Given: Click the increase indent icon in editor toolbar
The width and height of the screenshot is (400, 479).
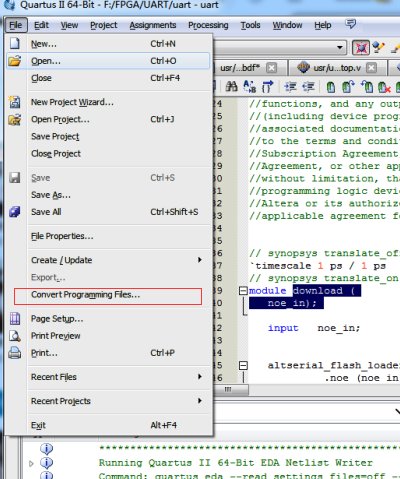Looking at the screenshot, I should (x=290, y=87).
